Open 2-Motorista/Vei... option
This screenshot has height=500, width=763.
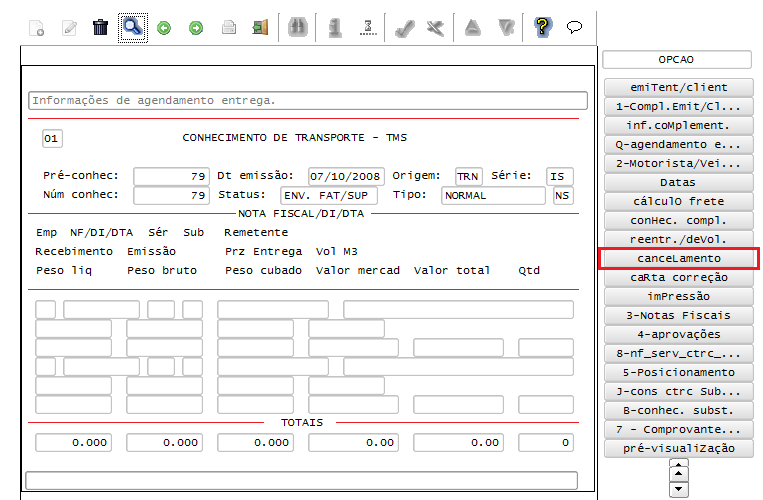(x=679, y=163)
